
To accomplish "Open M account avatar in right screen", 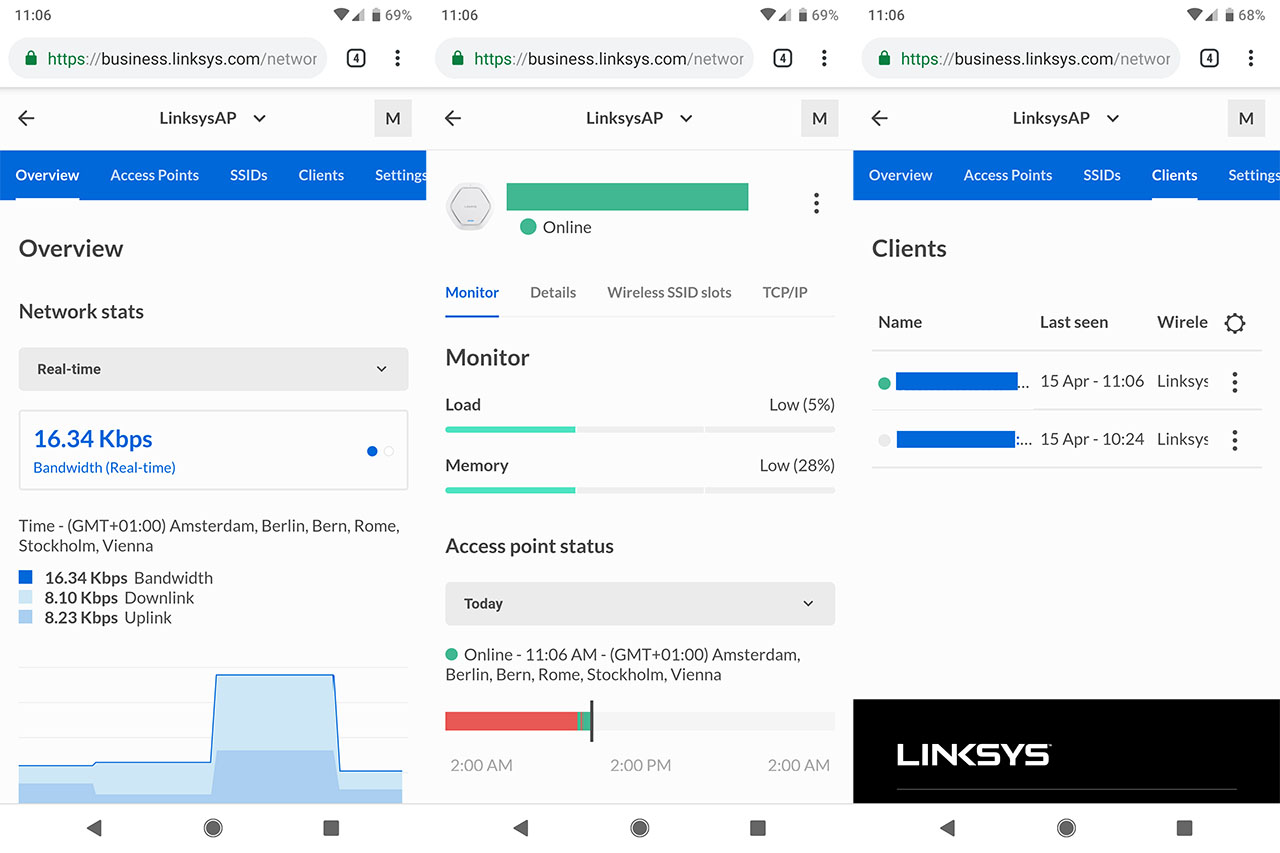I will click(1246, 118).
